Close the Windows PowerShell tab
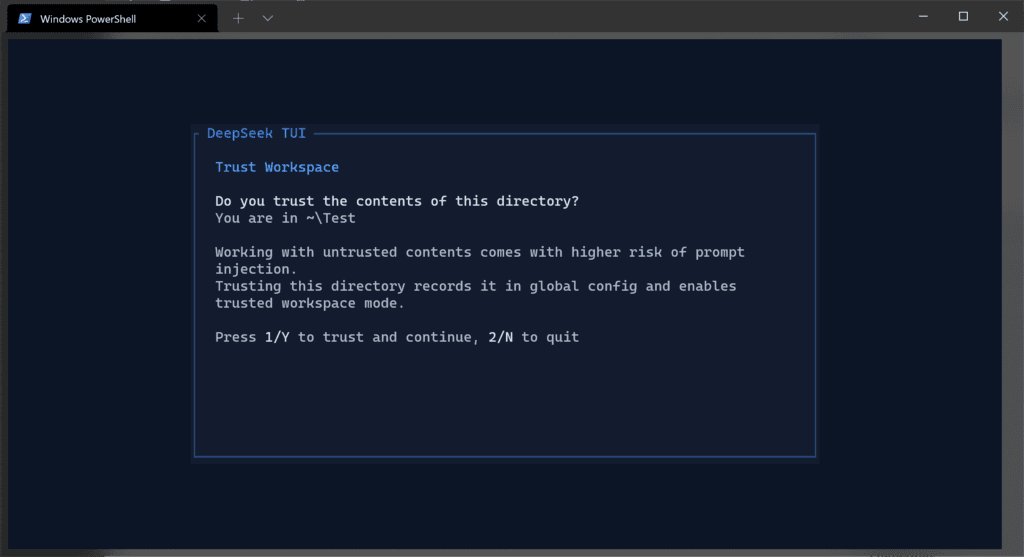The image size is (1024, 557). 201,18
